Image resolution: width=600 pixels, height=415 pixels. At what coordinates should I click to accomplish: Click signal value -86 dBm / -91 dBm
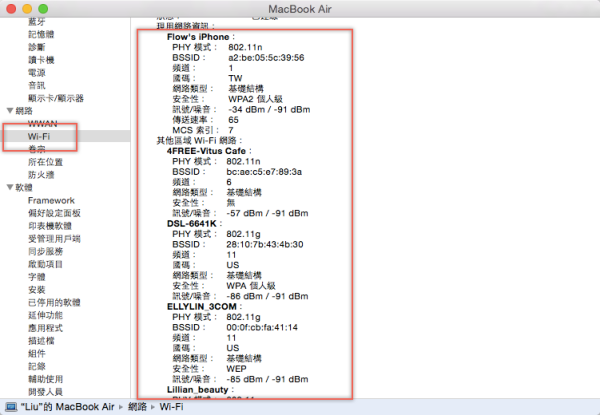[267, 296]
